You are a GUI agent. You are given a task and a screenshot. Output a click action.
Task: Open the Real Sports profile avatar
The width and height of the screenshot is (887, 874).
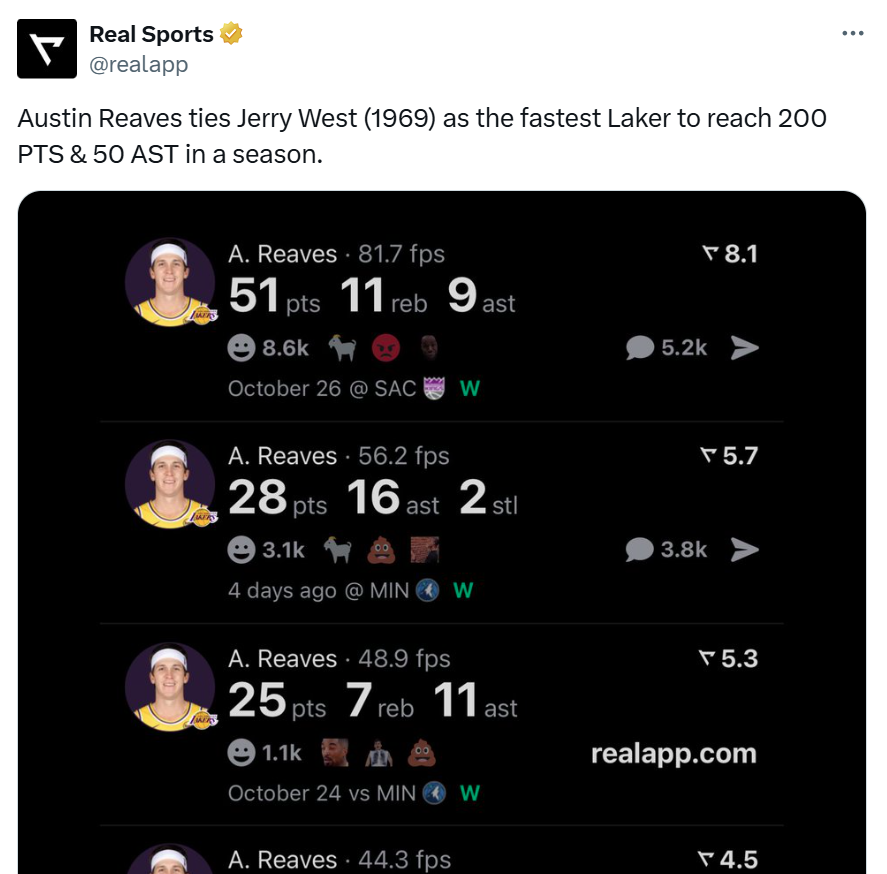pos(47,49)
